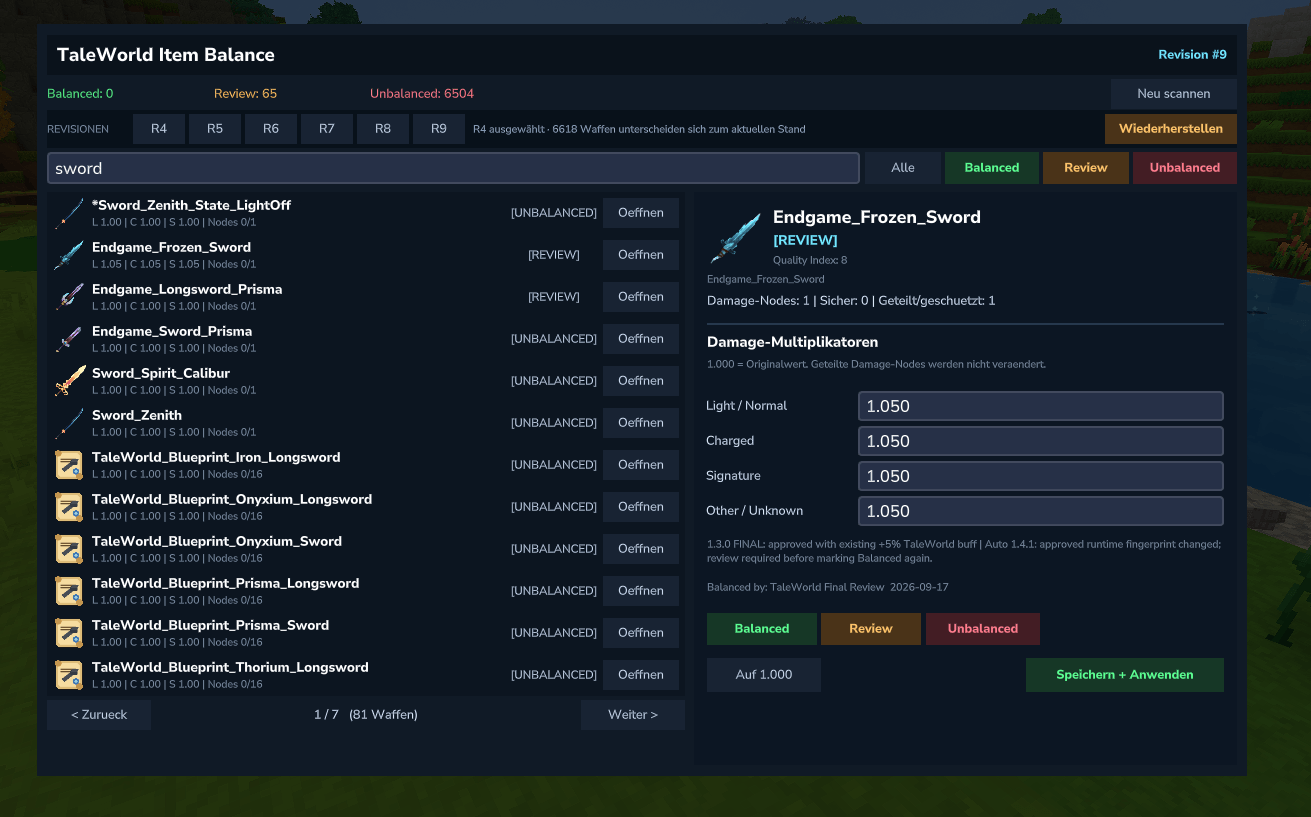The image size is (1311, 817).
Task: Click Endgame_Longsword_Prisma [REVIEW] status tag
Action: [554, 297]
